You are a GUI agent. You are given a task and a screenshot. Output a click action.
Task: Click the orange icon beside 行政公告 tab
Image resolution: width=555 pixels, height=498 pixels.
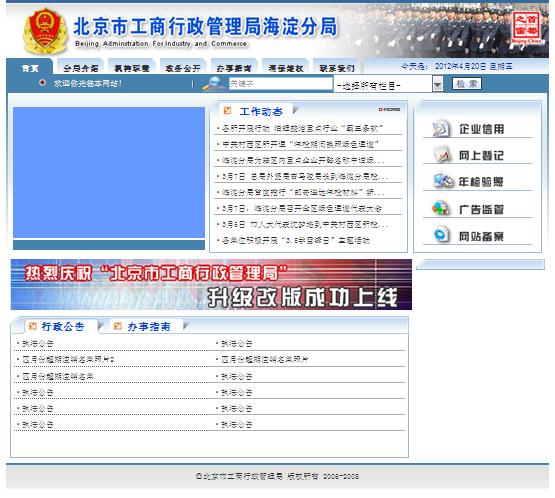[33, 326]
